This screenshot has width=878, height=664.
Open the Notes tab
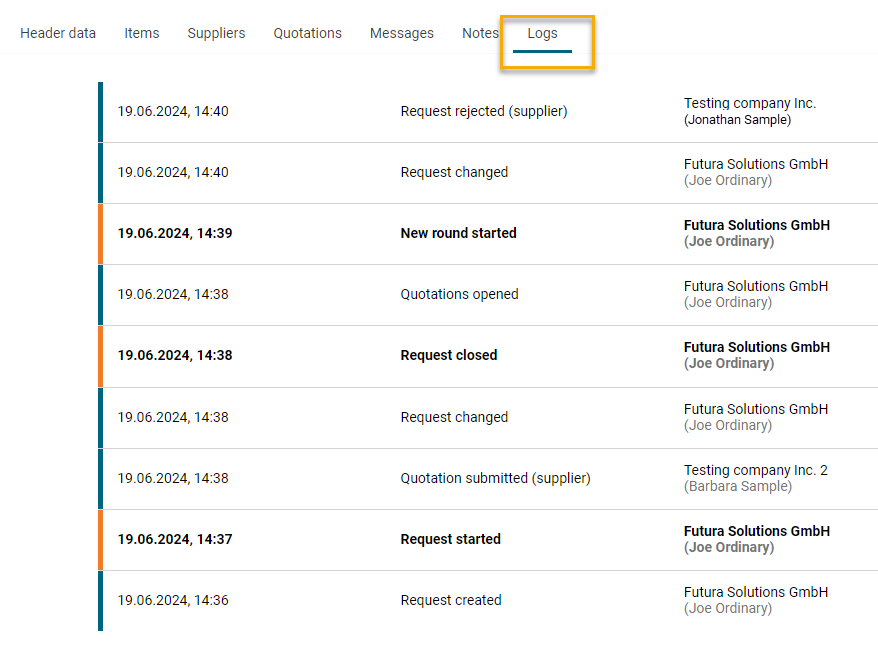point(480,33)
